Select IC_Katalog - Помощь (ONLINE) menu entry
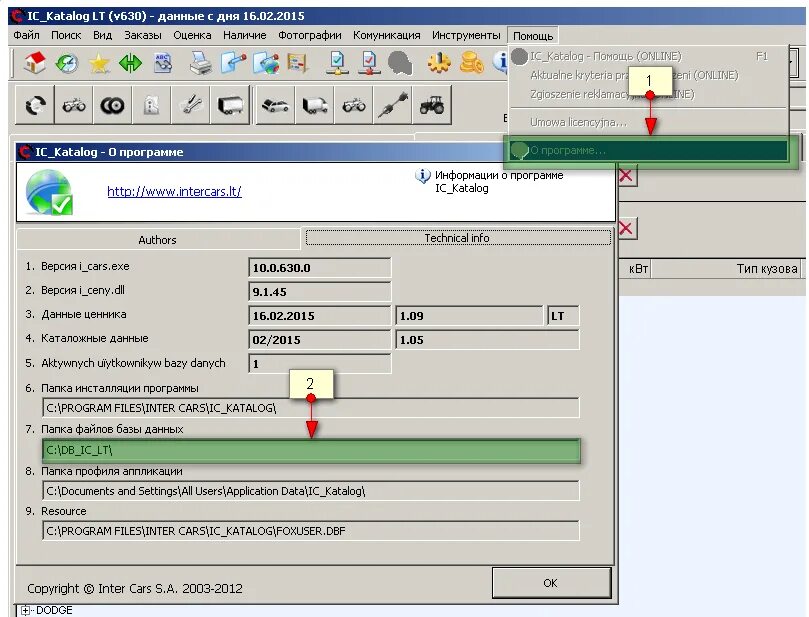Viewport: 809px width, 617px height. [x=649, y=56]
